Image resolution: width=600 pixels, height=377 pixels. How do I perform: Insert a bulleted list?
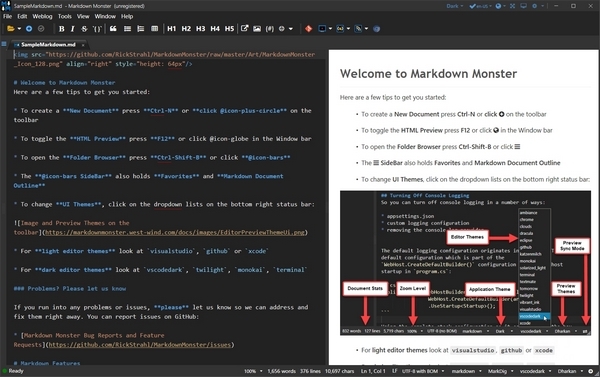[x=127, y=29]
